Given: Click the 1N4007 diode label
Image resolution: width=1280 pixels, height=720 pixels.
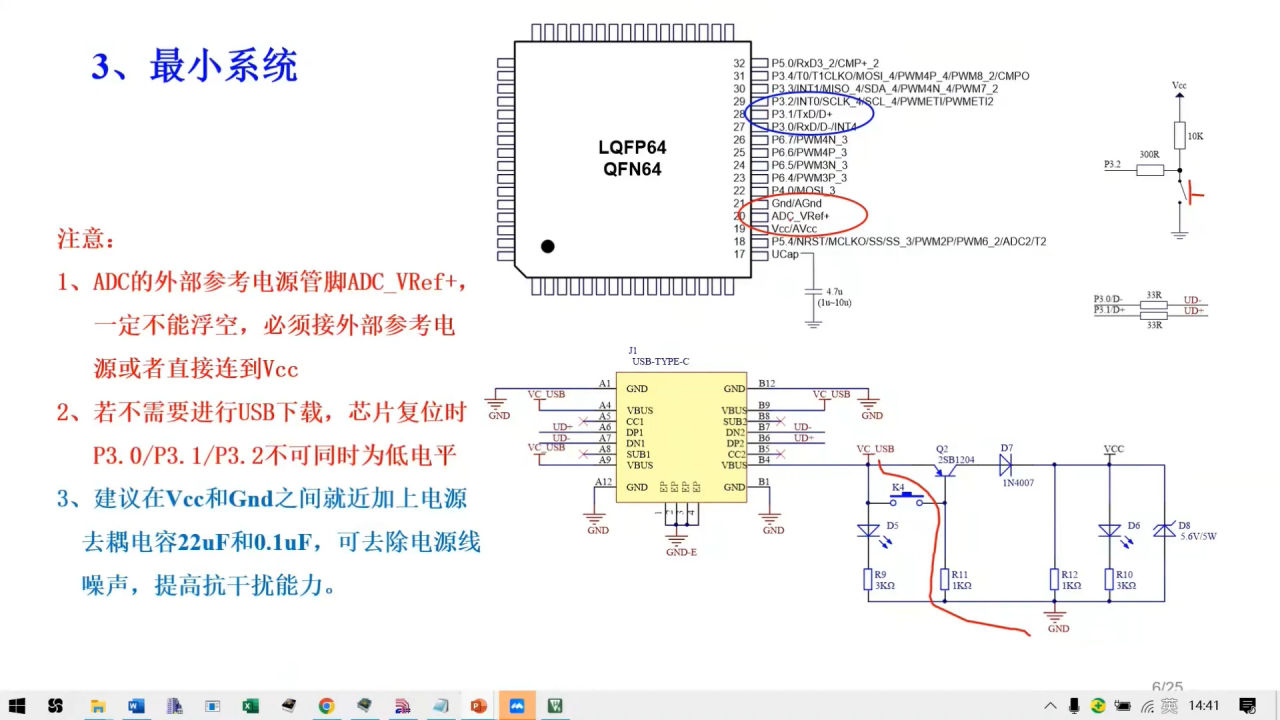Looking at the screenshot, I should click(1020, 484).
